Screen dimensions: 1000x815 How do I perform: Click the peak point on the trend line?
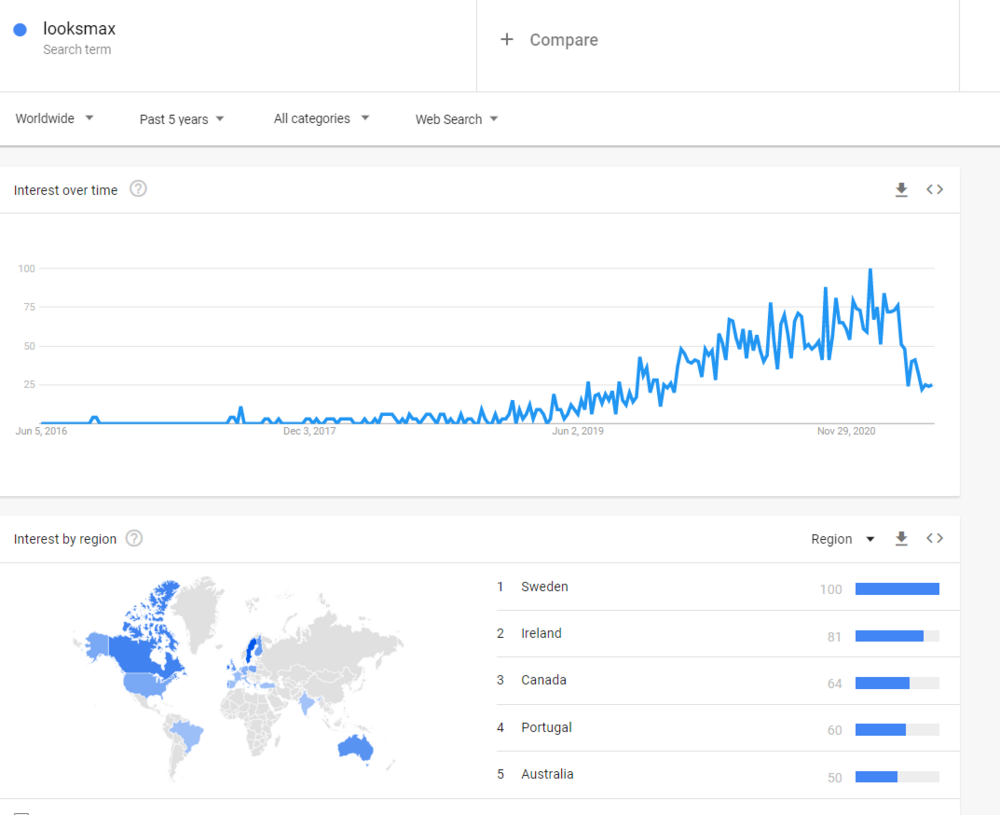(x=870, y=270)
